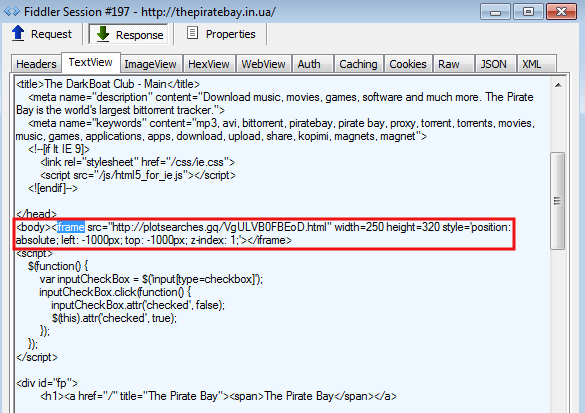Click the Properties document icon
Image resolution: width=585 pixels, height=413 pixels.
pos(193,33)
